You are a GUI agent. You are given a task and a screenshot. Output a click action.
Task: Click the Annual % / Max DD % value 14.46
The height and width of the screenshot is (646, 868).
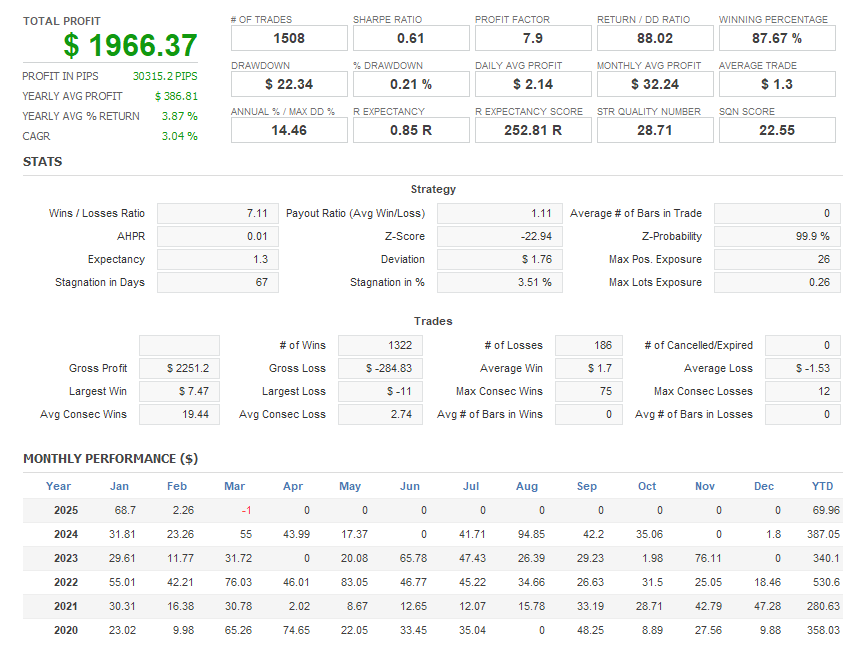[289, 130]
